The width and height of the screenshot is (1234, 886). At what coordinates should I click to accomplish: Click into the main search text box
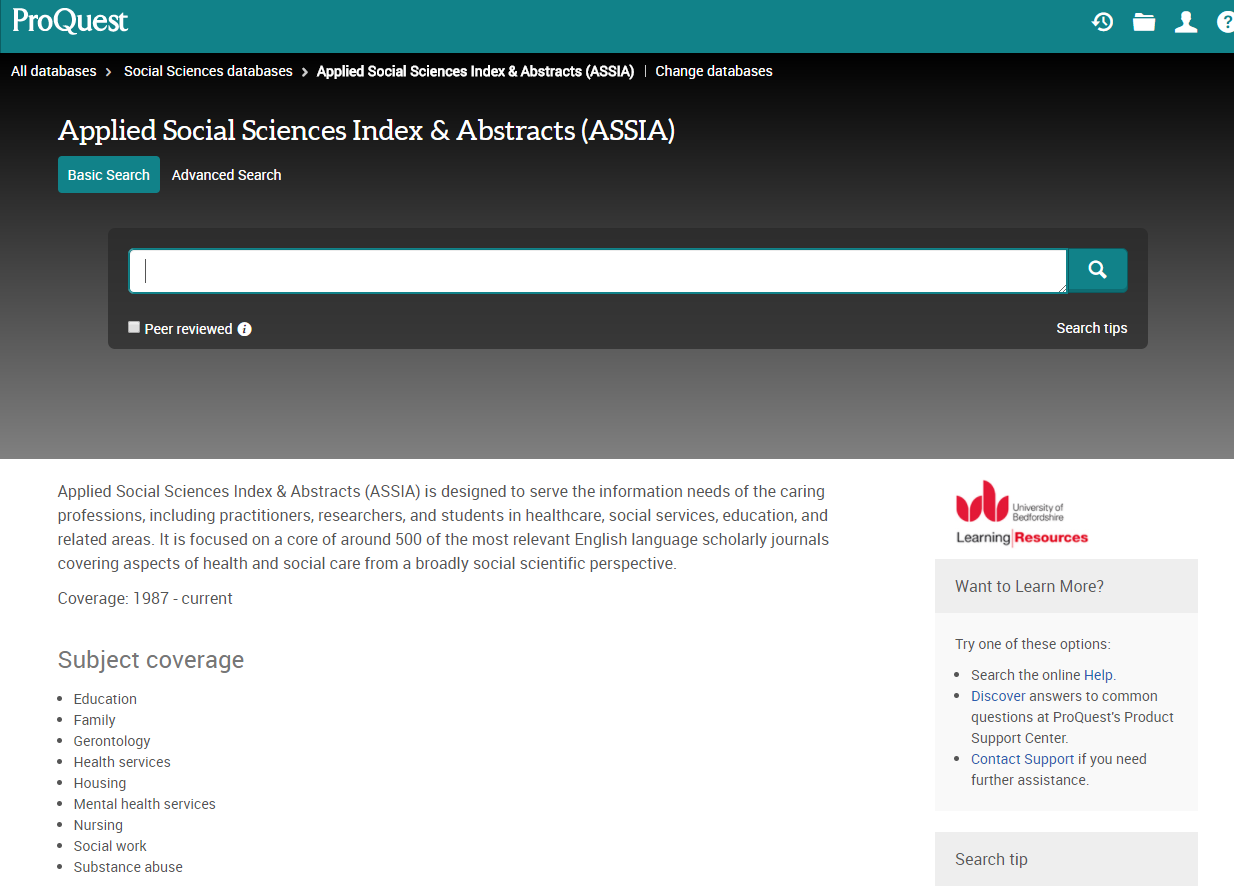click(597, 271)
